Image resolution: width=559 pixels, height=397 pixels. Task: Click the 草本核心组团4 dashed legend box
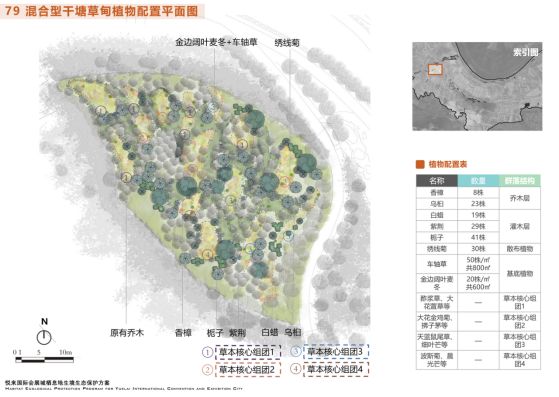tap(336, 369)
